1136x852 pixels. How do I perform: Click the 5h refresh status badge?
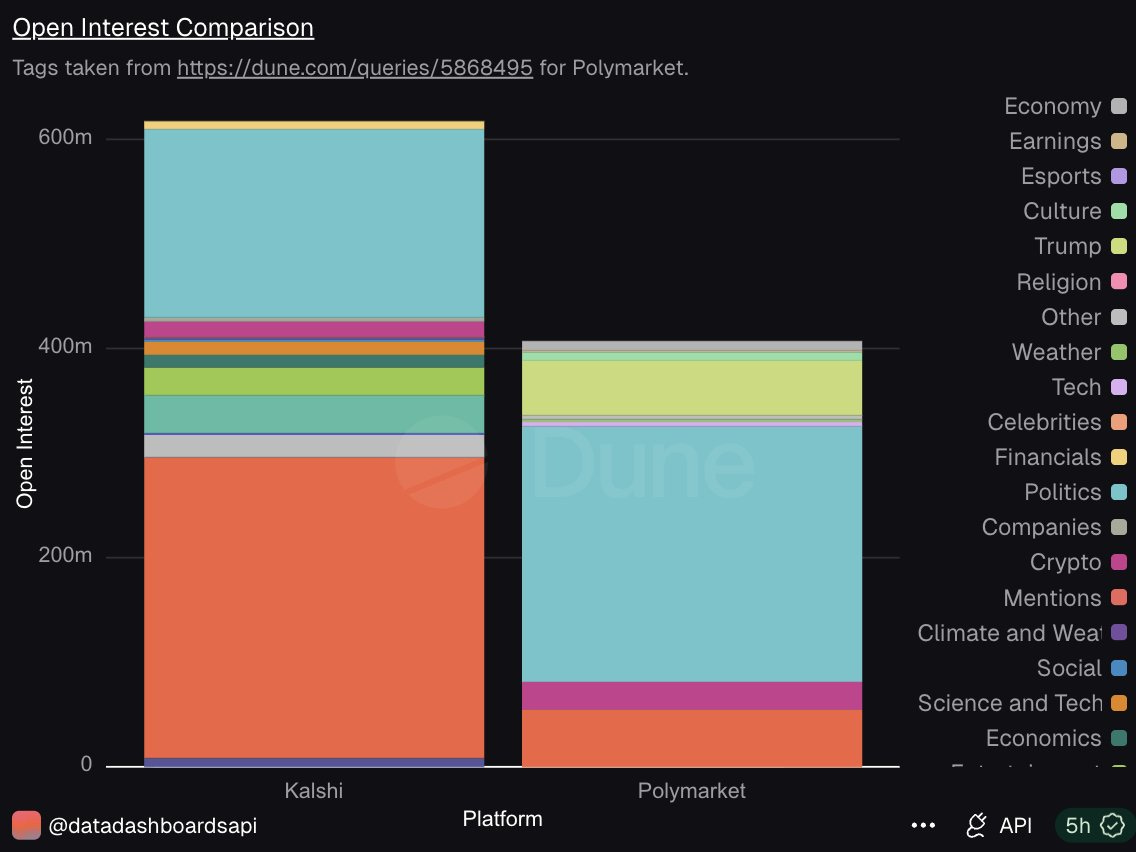point(1095,825)
